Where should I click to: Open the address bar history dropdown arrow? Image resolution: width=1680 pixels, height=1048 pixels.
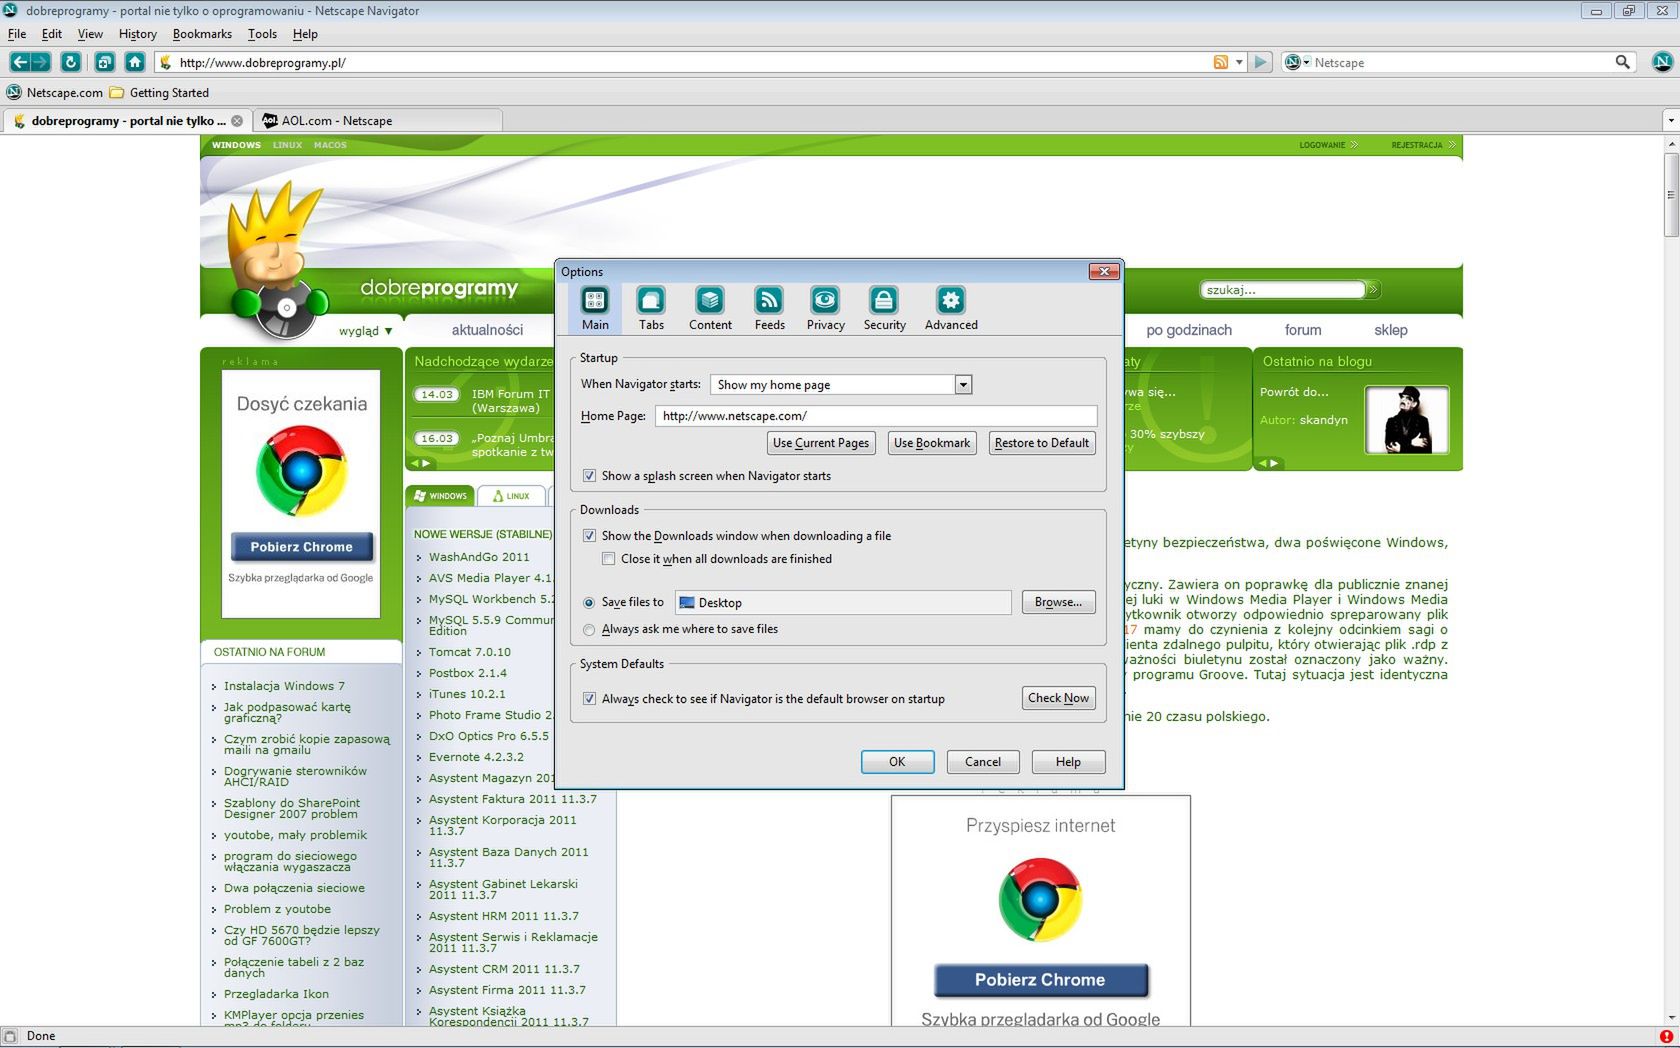pos(1239,62)
